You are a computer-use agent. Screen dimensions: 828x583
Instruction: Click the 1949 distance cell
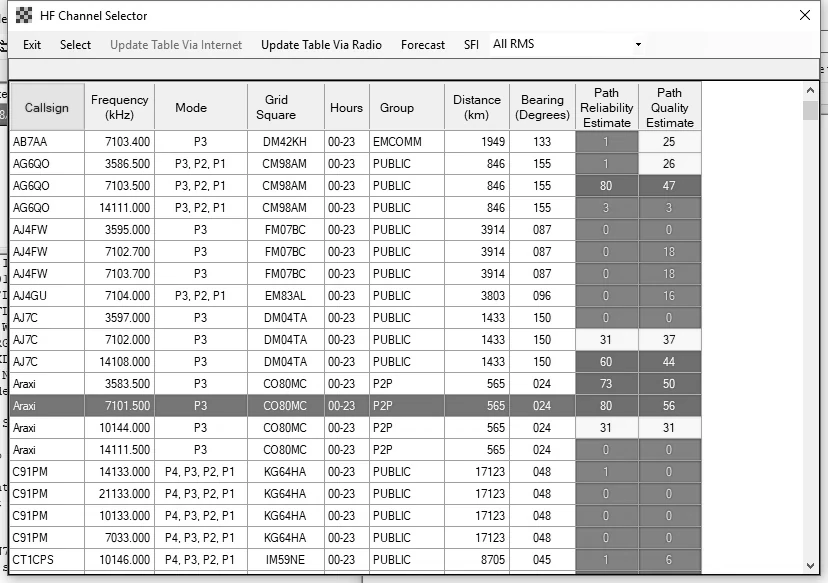(477, 142)
